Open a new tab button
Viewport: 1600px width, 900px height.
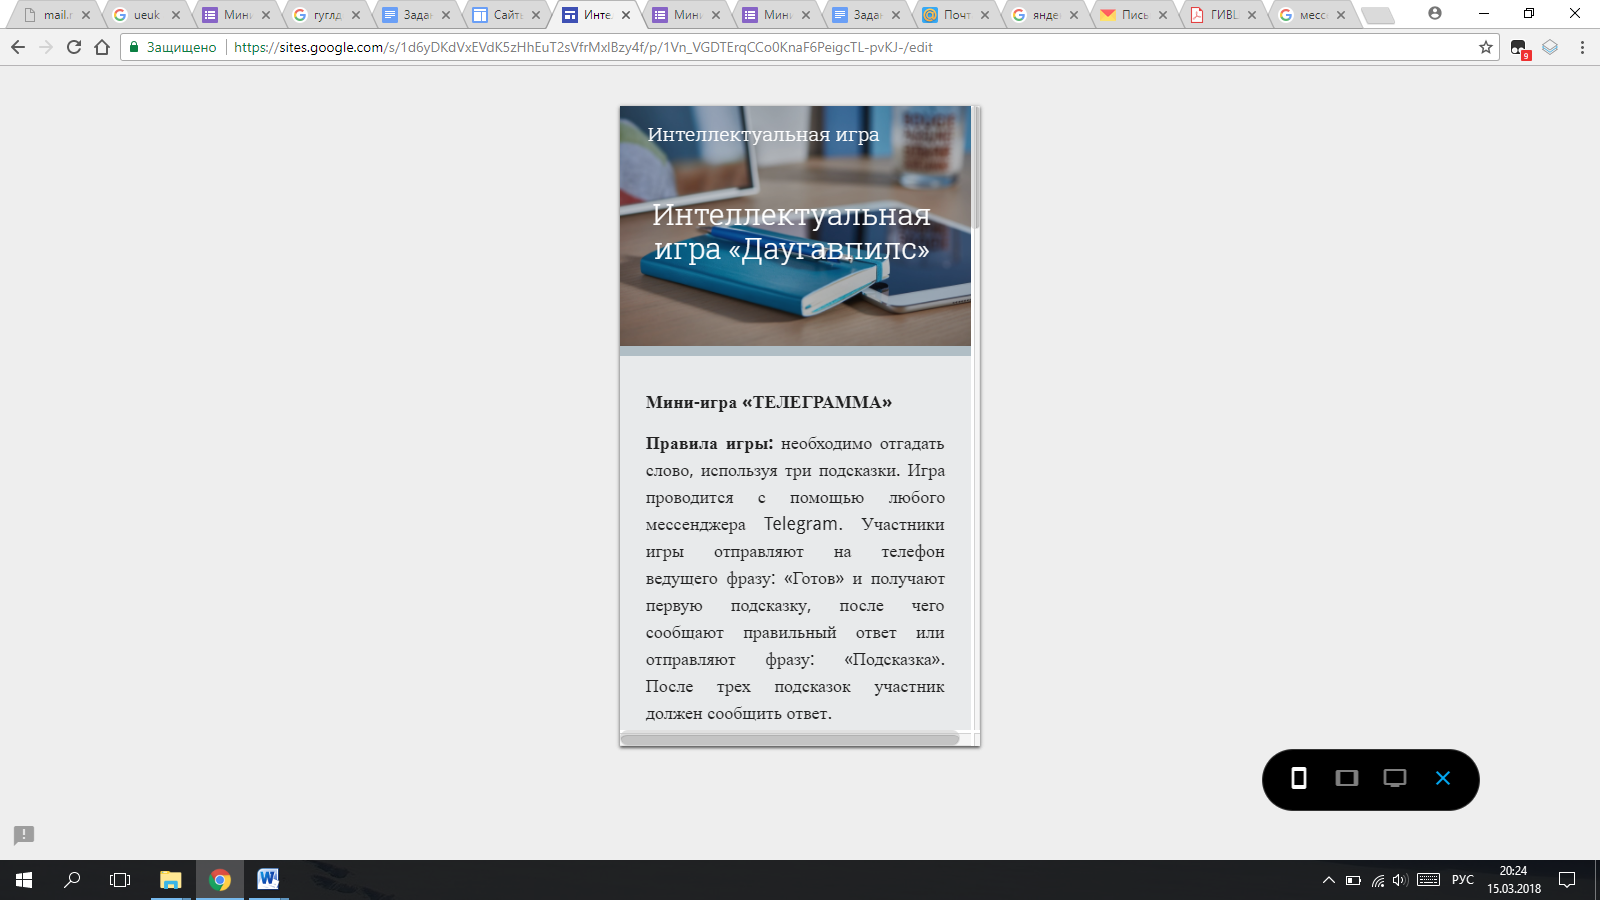[1378, 15]
